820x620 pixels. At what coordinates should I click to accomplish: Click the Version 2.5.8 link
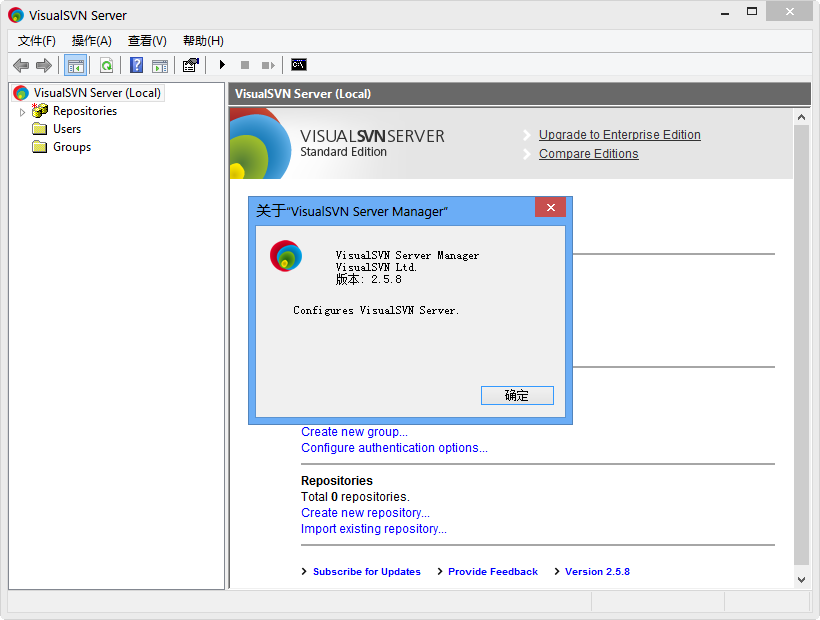(x=597, y=572)
